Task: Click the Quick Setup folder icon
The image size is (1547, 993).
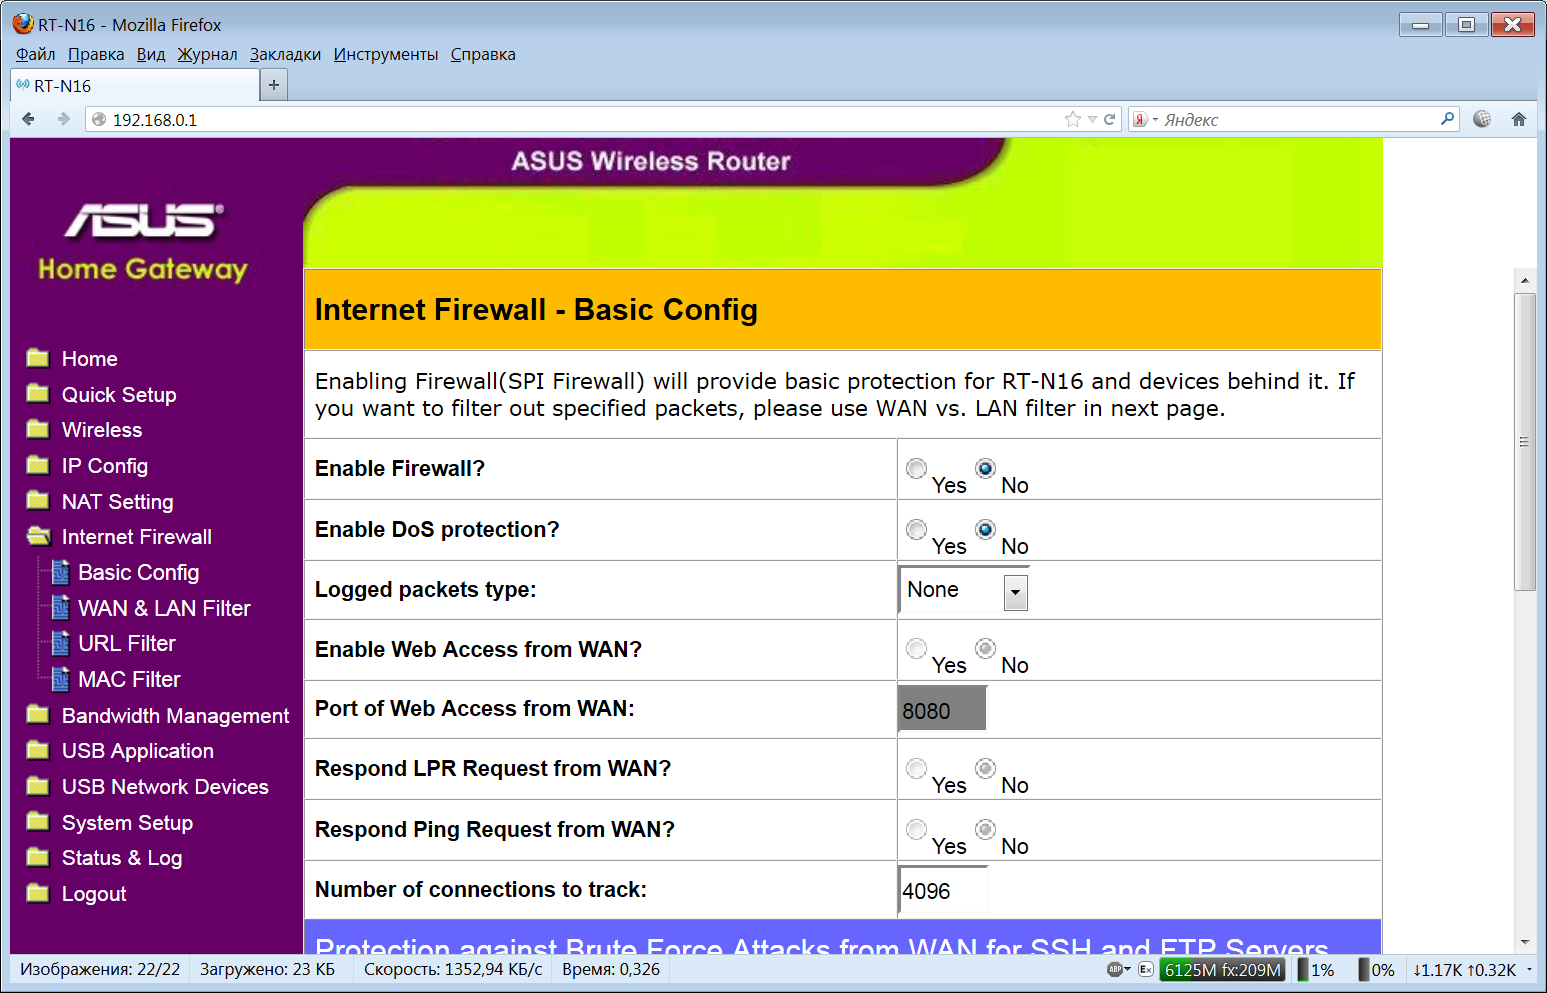Action: click(x=38, y=393)
